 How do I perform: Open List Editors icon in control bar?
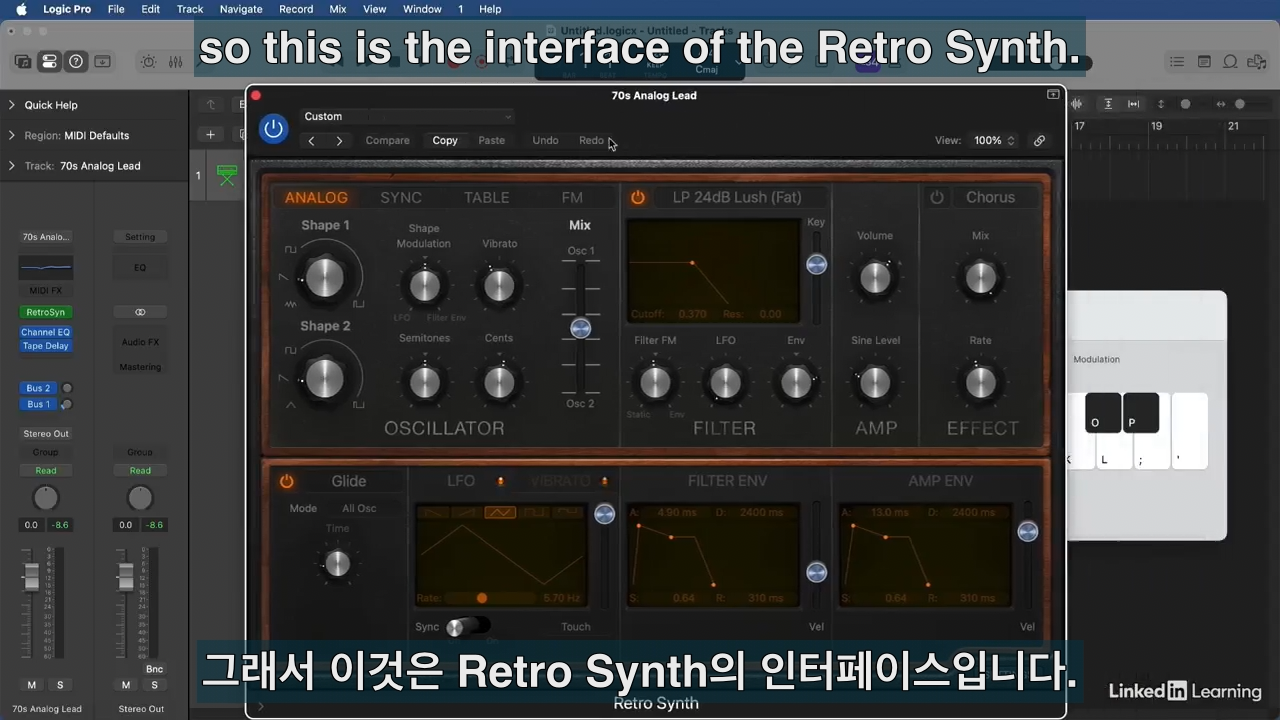click(1177, 62)
